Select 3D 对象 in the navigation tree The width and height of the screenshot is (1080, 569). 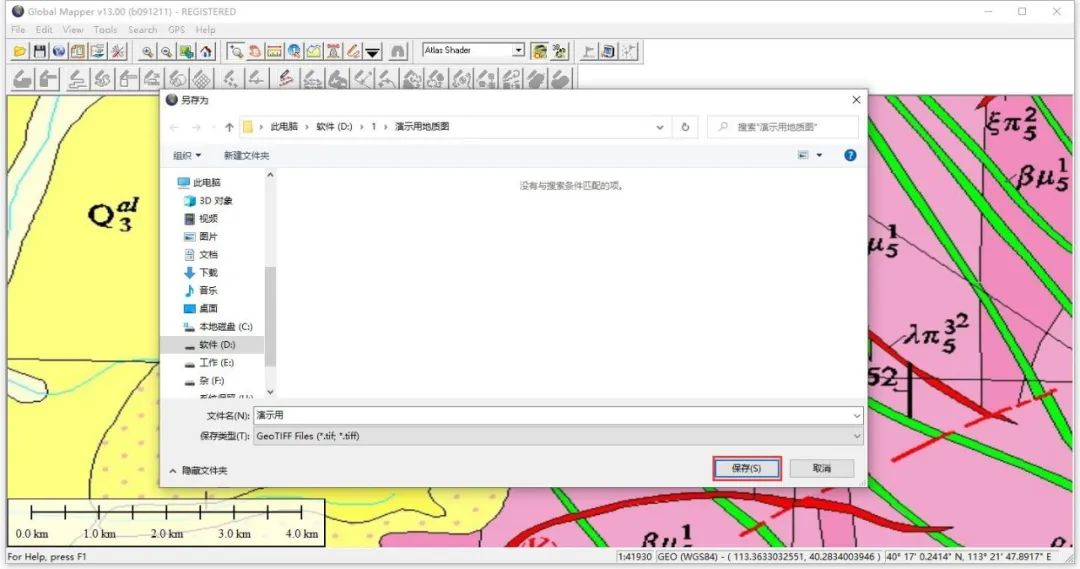[x=209, y=200]
